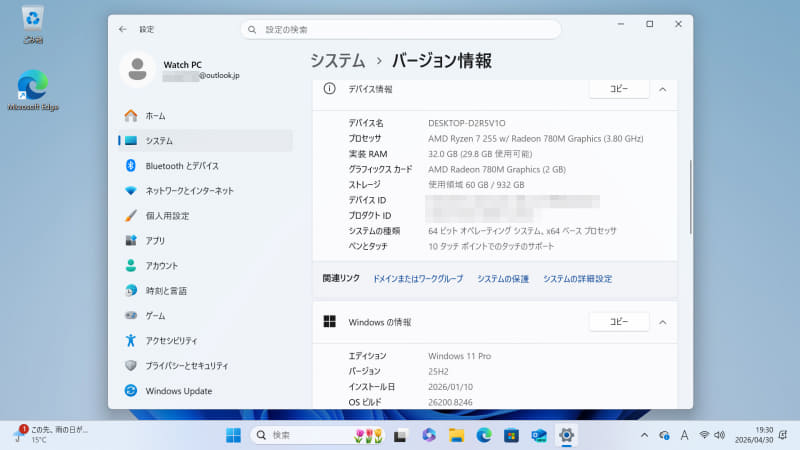Image resolution: width=800 pixels, height=450 pixels.
Task: Open 個人用設定 page
Action: pyautogui.click(x=205, y=216)
